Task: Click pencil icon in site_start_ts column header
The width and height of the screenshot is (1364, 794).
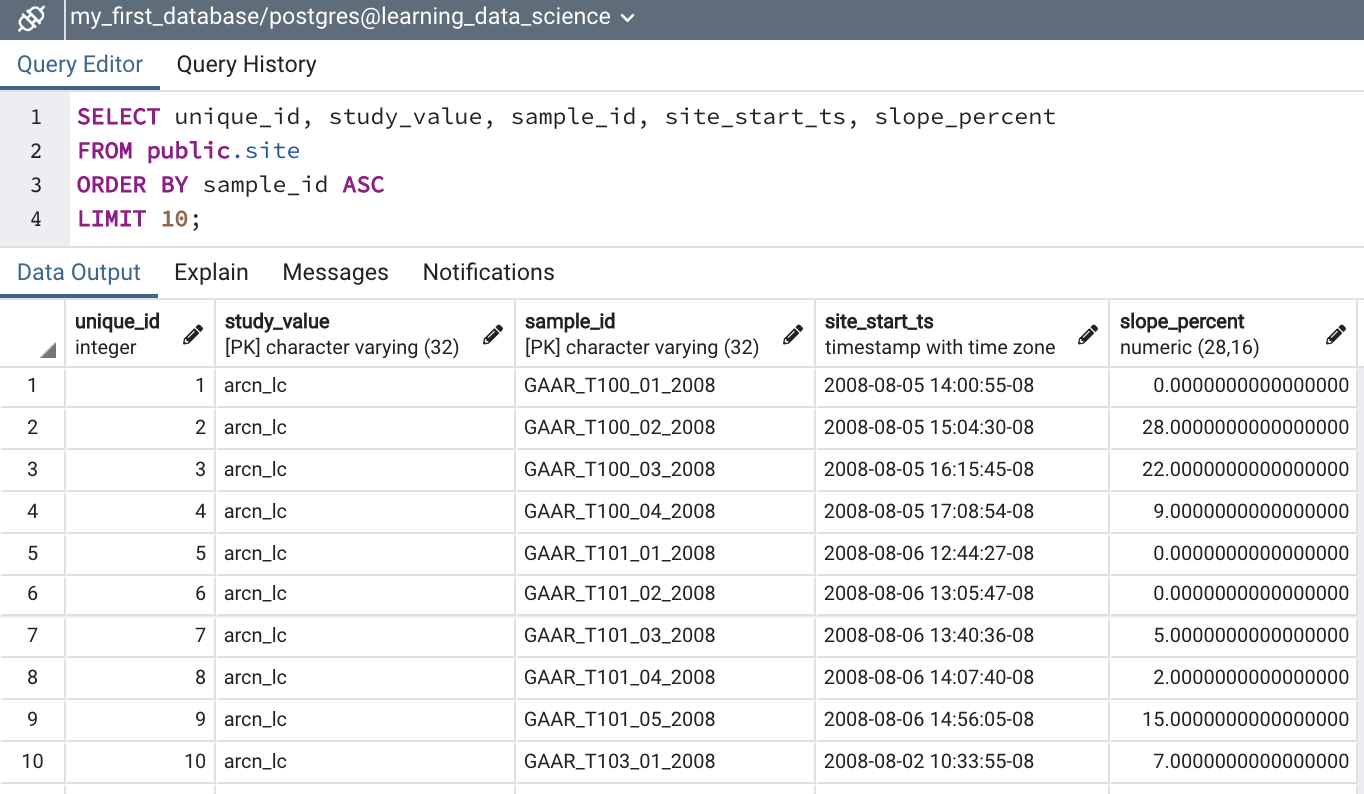Action: pyautogui.click(x=1087, y=335)
